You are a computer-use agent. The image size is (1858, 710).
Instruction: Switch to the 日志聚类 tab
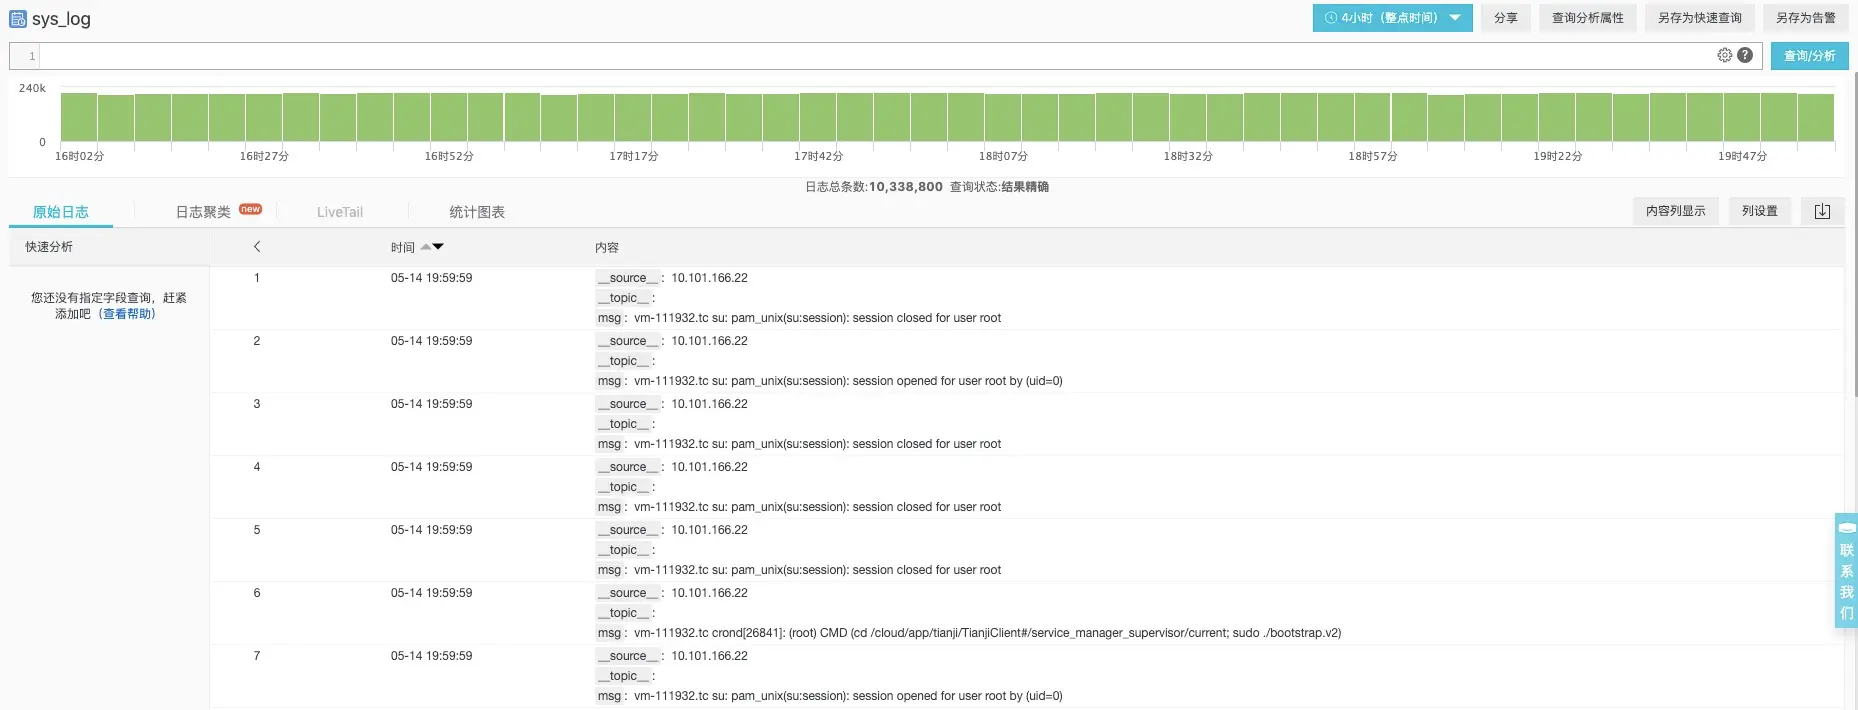pos(203,212)
